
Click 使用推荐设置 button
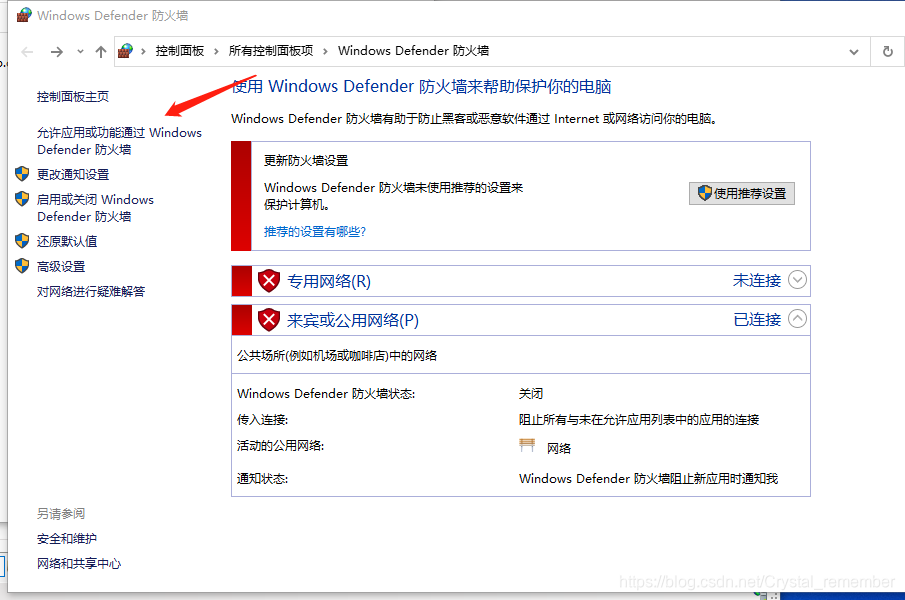click(x=742, y=193)
